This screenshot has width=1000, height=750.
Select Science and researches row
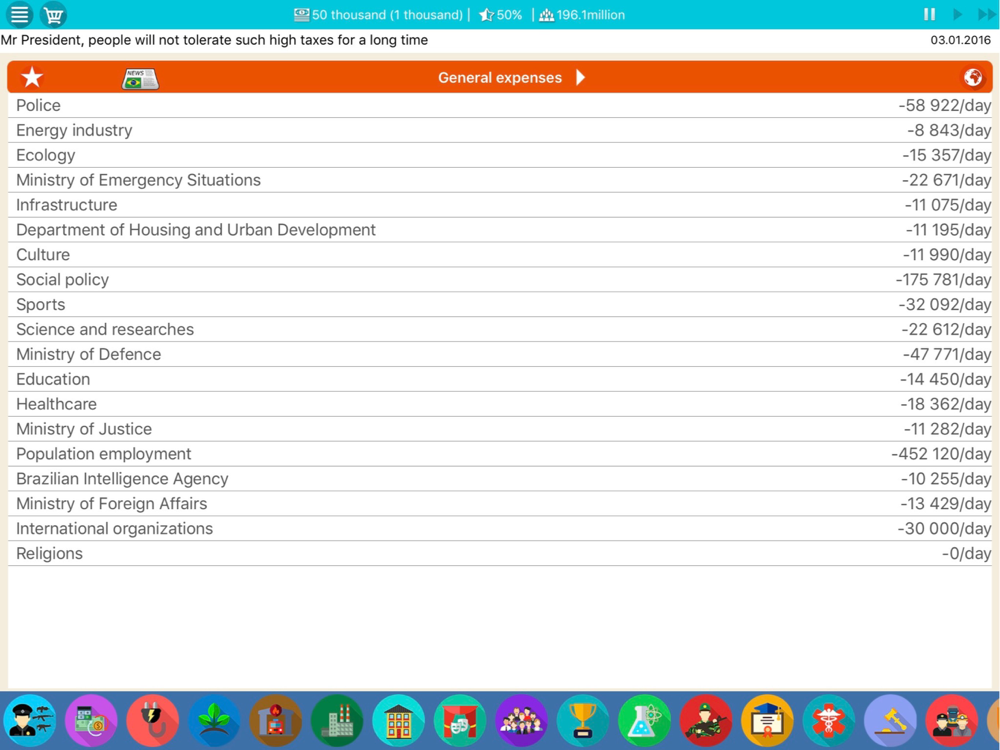point(500,329)
